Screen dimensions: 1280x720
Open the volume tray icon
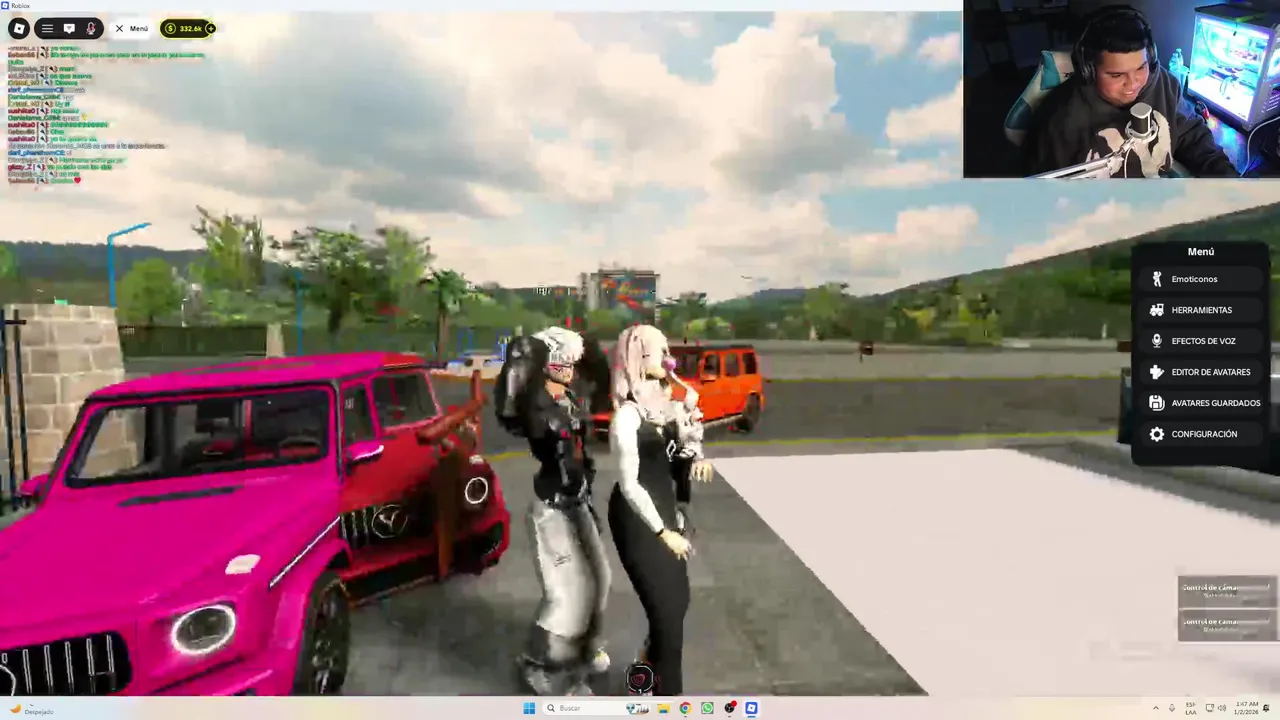[1222, 708]
